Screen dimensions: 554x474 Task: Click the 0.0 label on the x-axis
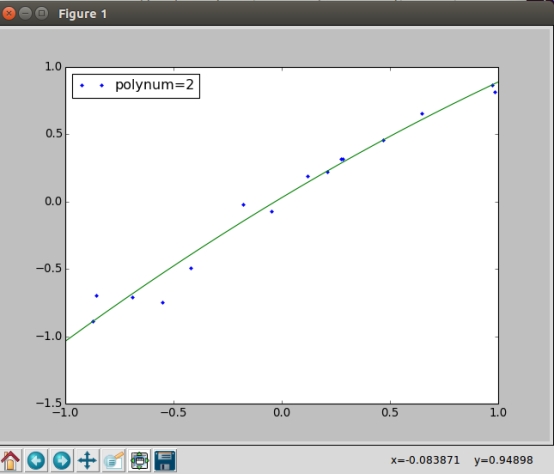coord(282,413)
